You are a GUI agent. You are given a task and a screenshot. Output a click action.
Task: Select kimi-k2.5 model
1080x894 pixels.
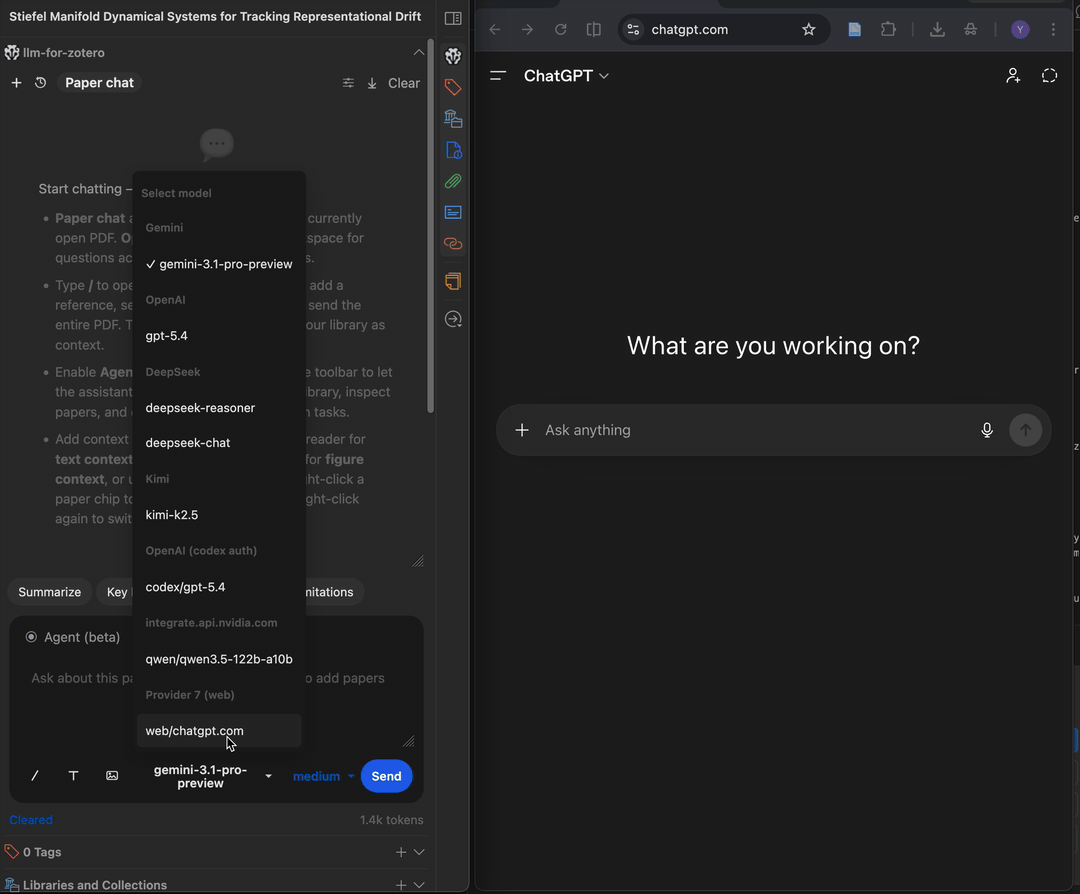(219, 514)
